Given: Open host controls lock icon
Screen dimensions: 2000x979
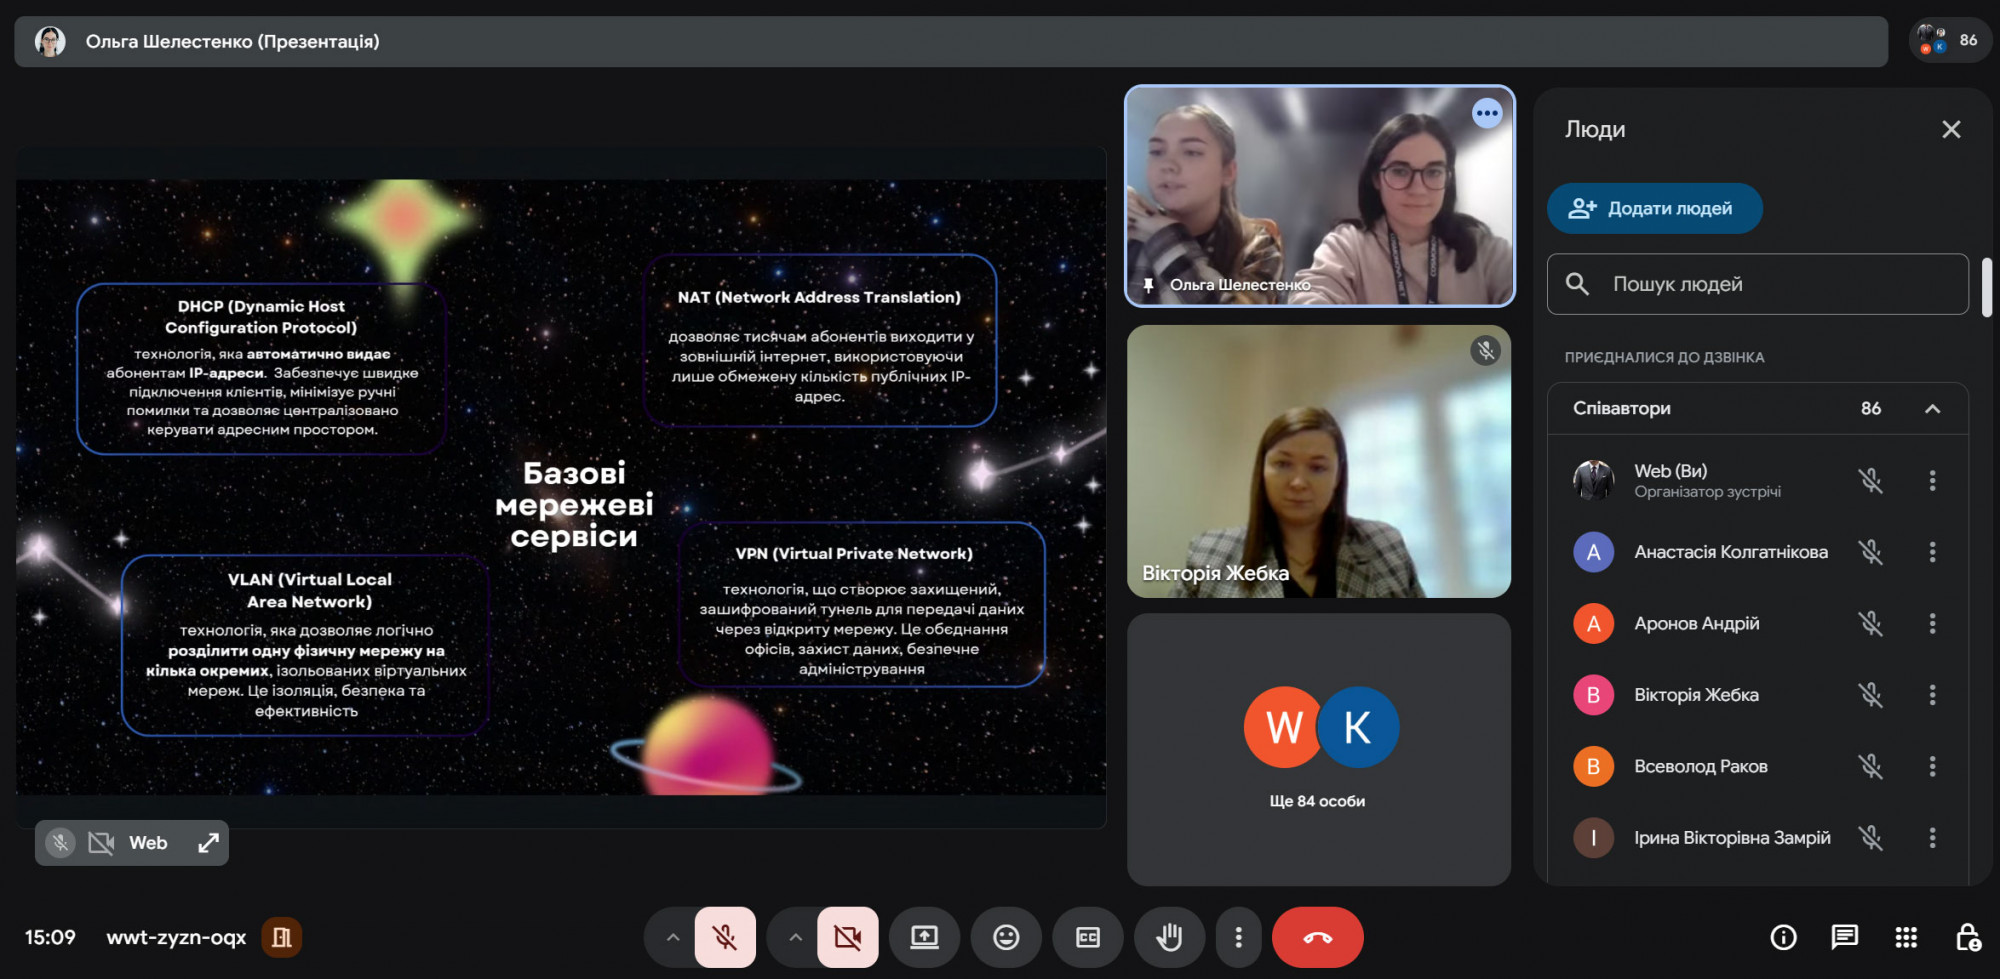Looking at the screenshot, I should click(1967, 937).
